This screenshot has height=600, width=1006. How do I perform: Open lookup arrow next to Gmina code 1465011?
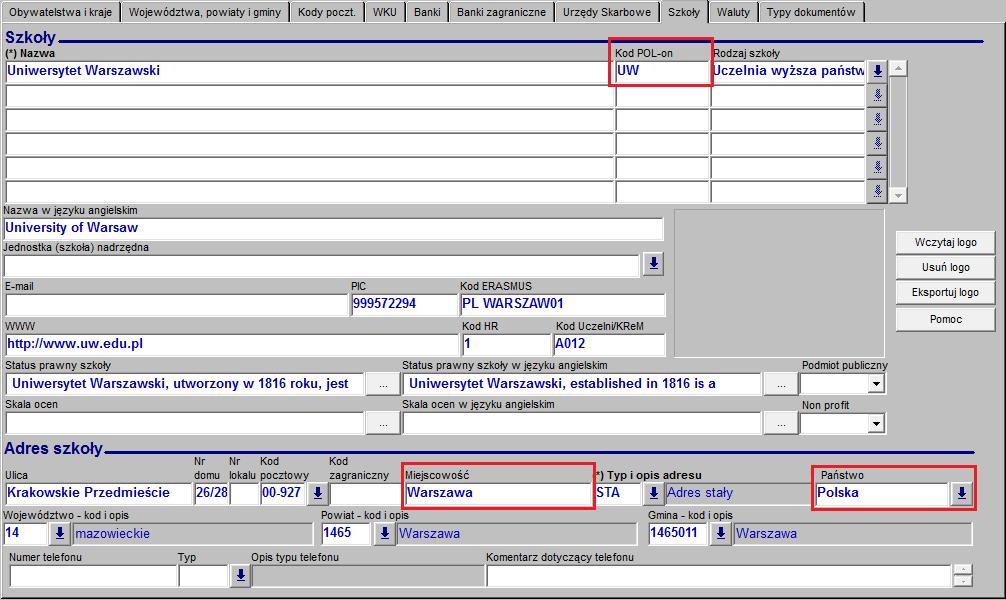coord(720,533)
